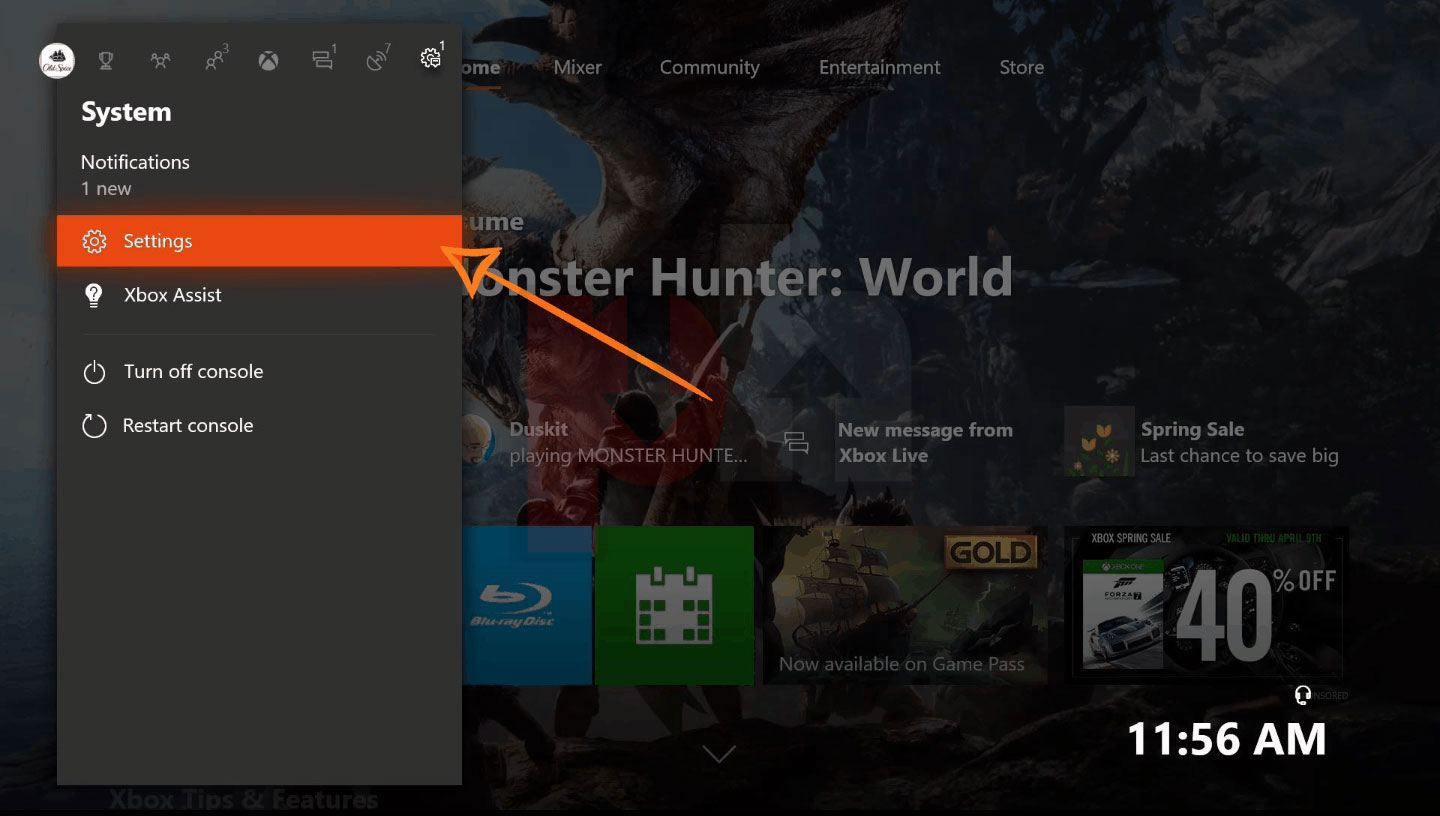Open the profile avatar in the guide

click(57, 61)
